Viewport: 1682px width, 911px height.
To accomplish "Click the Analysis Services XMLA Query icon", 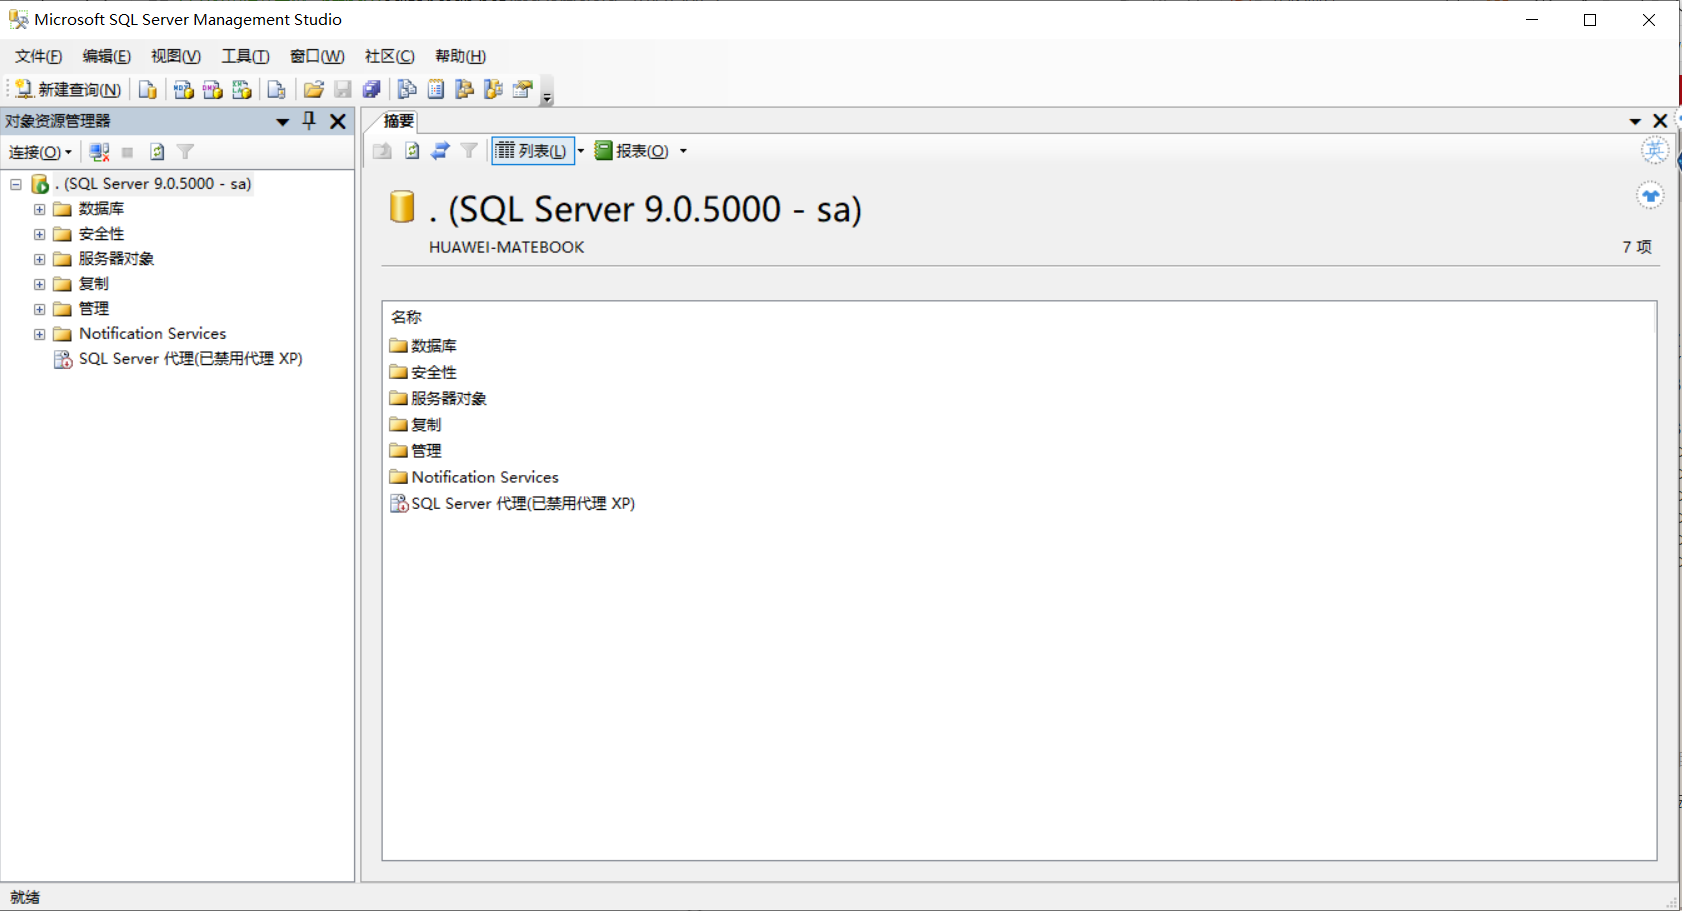I will 241,90.
